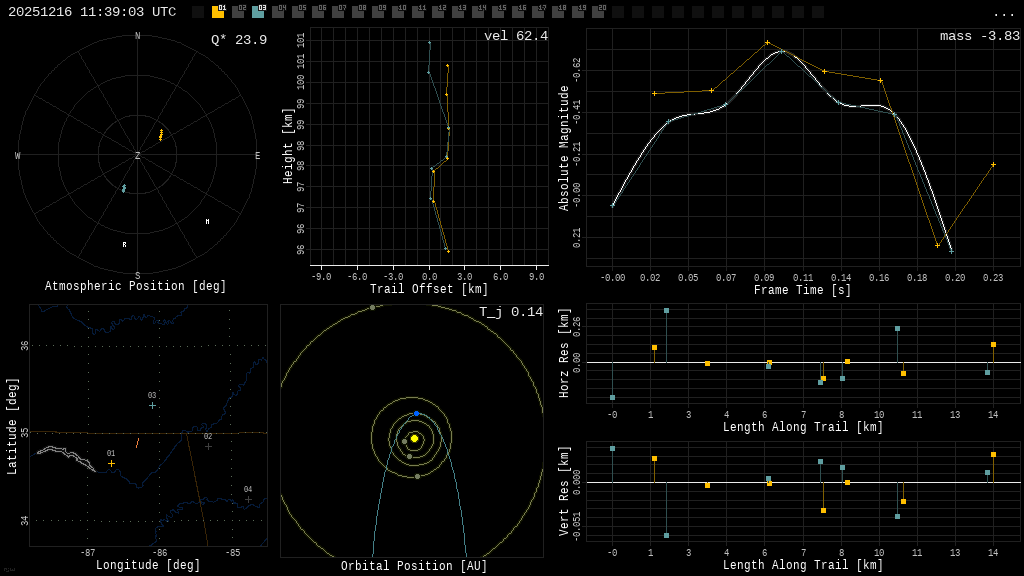The image size is (1024, 576).
Task: Click the zenith Z marker in polar plot
Action: coord(138,156)
